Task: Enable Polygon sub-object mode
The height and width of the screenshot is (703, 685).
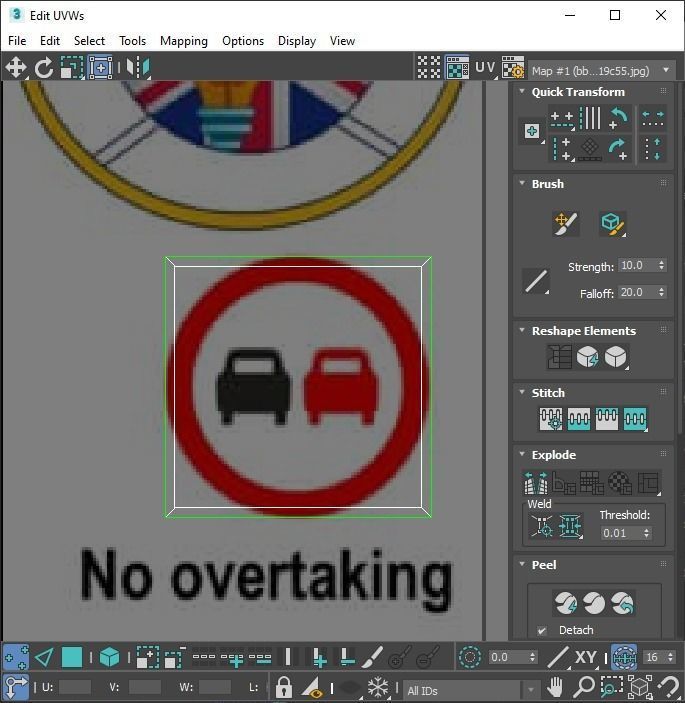Action: coord(72,658)
